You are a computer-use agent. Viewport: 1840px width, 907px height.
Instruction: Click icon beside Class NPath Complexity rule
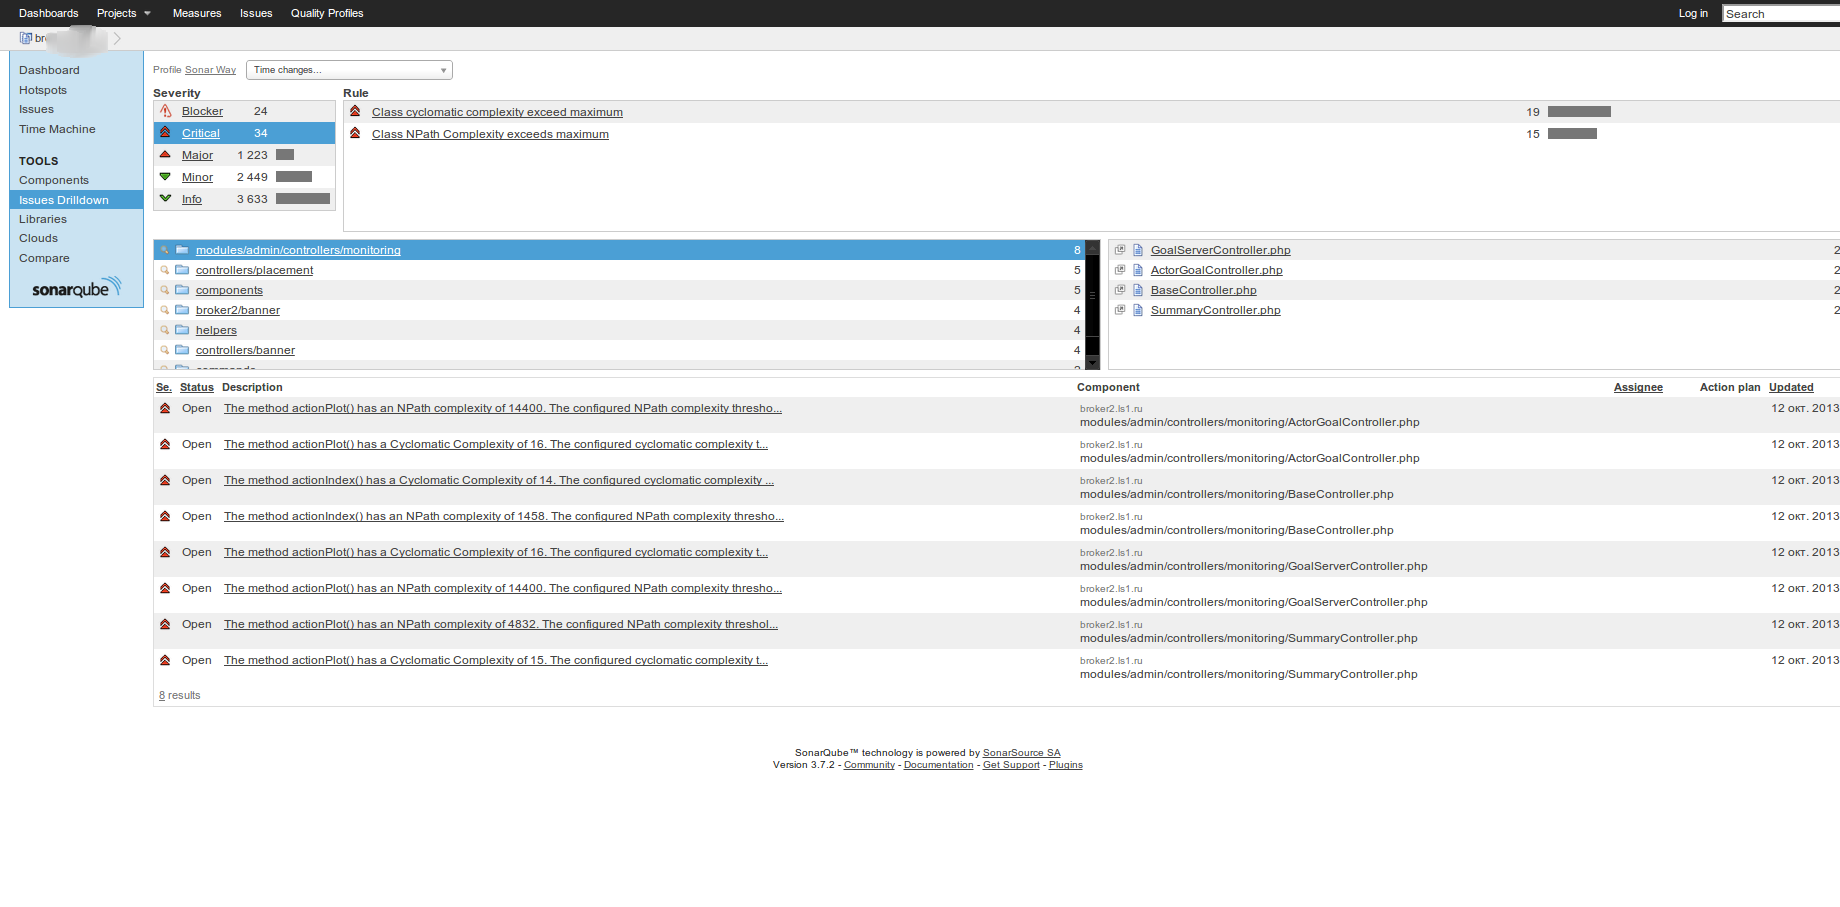click(355, 133)
